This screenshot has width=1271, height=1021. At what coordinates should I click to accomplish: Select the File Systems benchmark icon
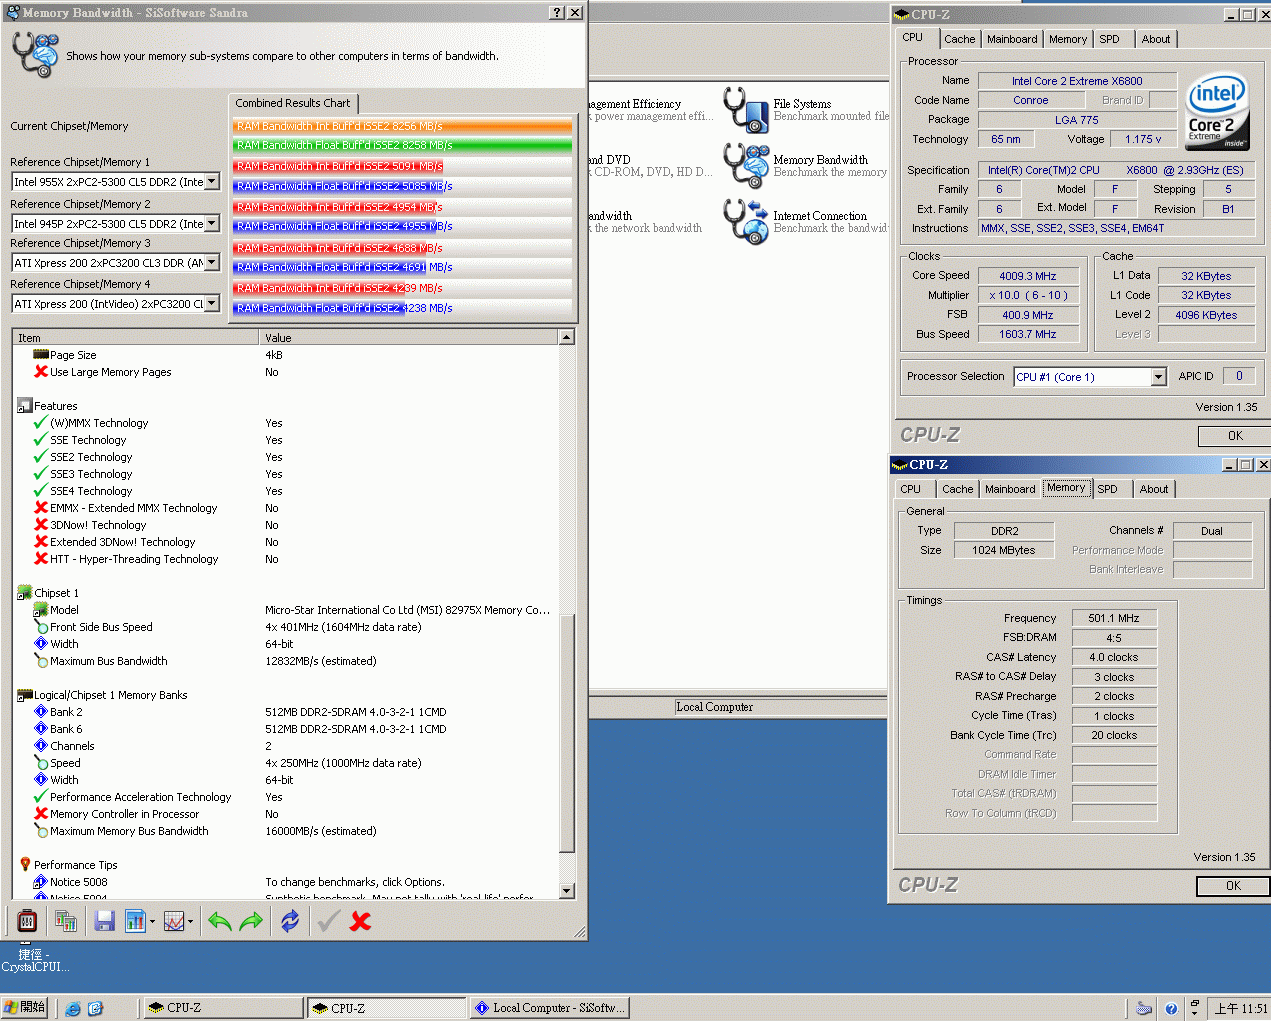coord(746,109)
